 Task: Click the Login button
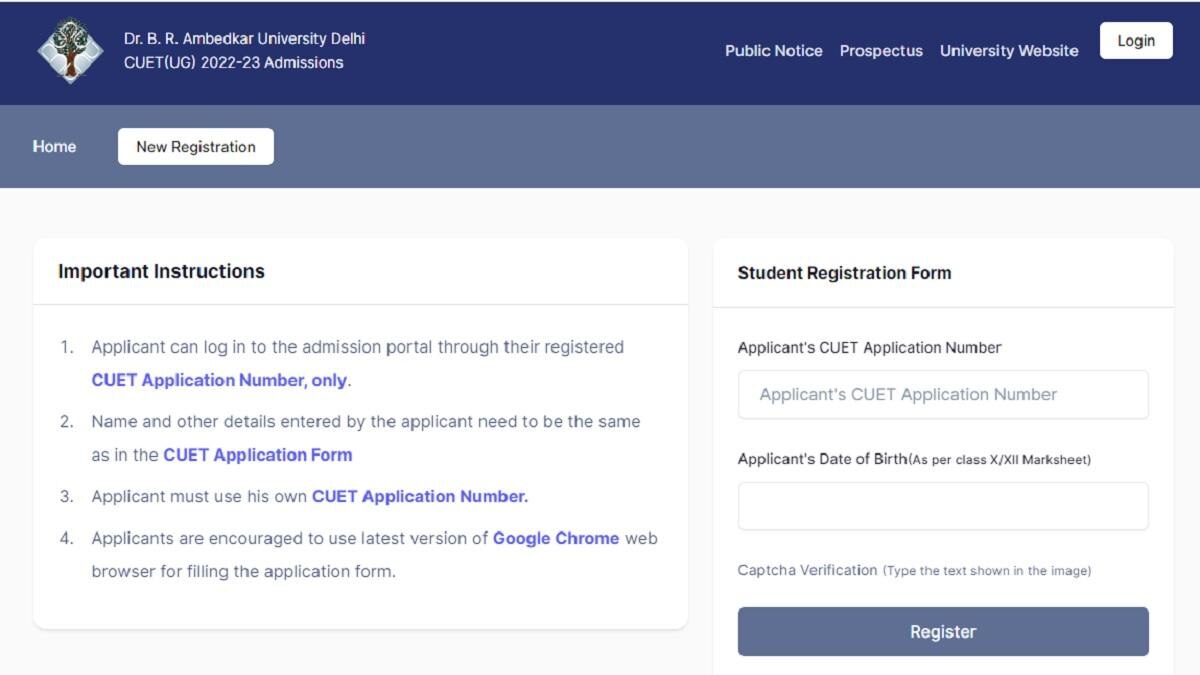pos(1136,40)
